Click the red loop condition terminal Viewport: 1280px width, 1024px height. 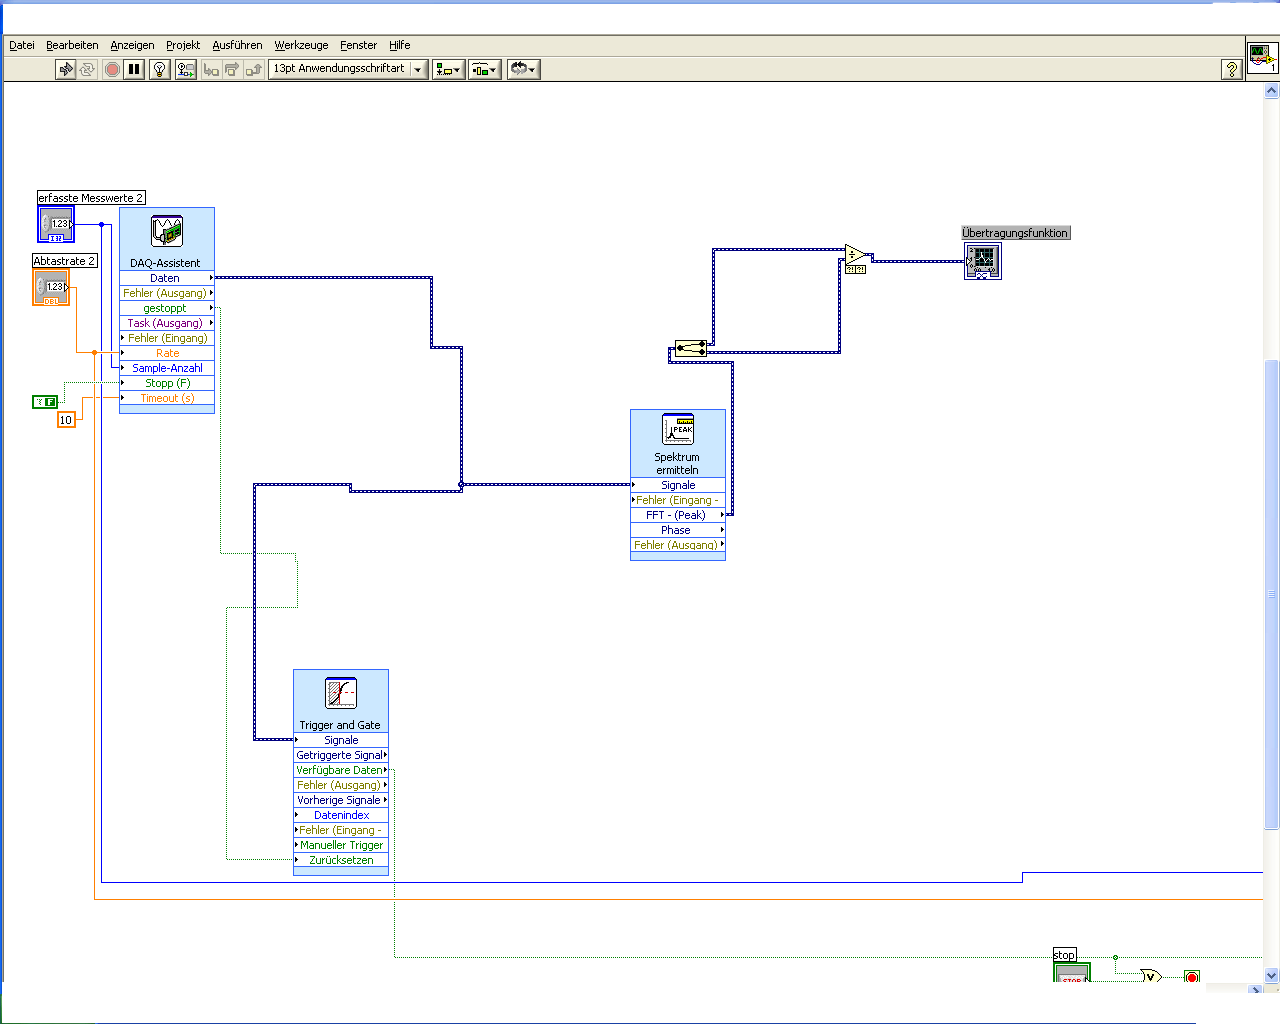(x=1192, y=977)
